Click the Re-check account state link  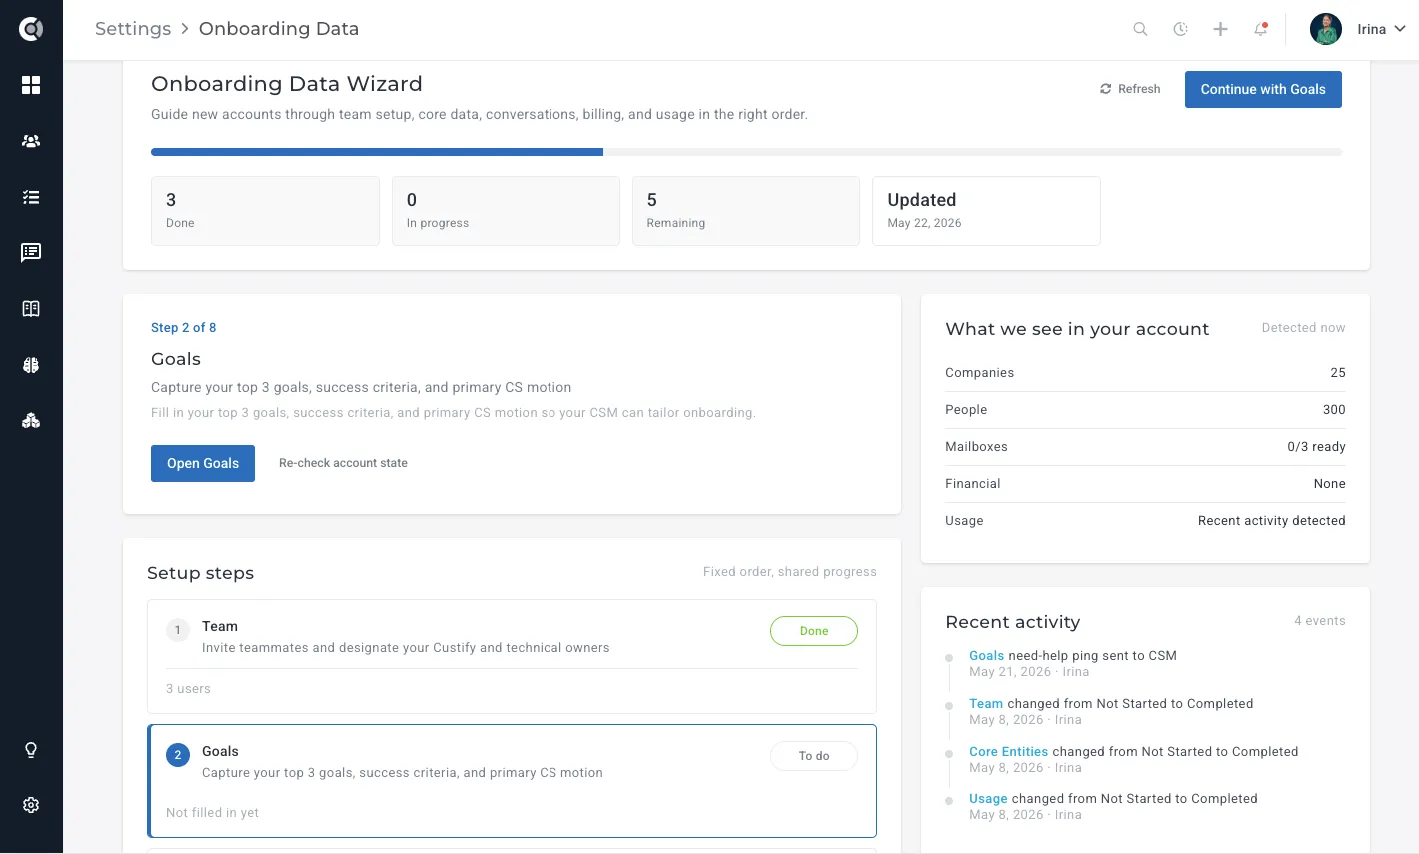coord(343,463)
